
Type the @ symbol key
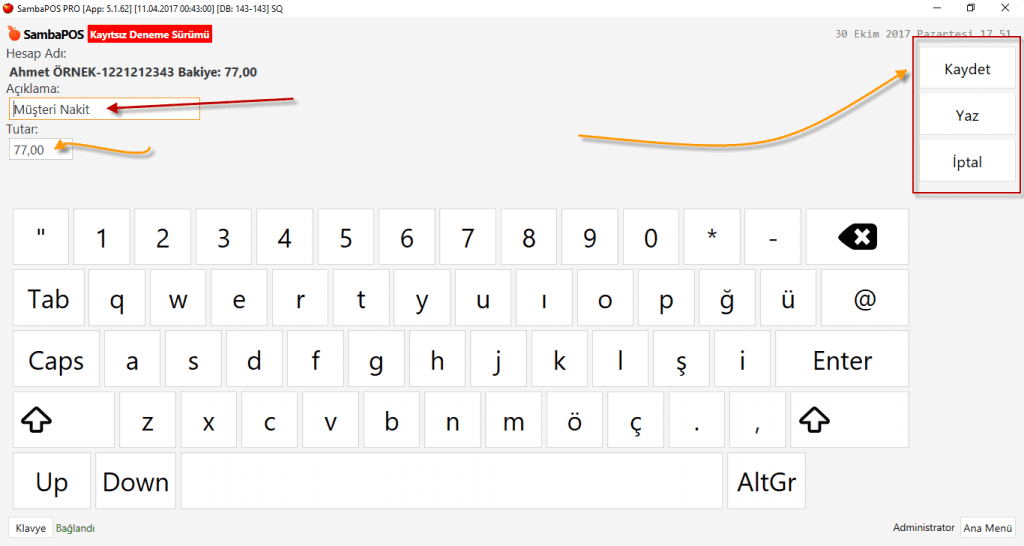(865, 299)
